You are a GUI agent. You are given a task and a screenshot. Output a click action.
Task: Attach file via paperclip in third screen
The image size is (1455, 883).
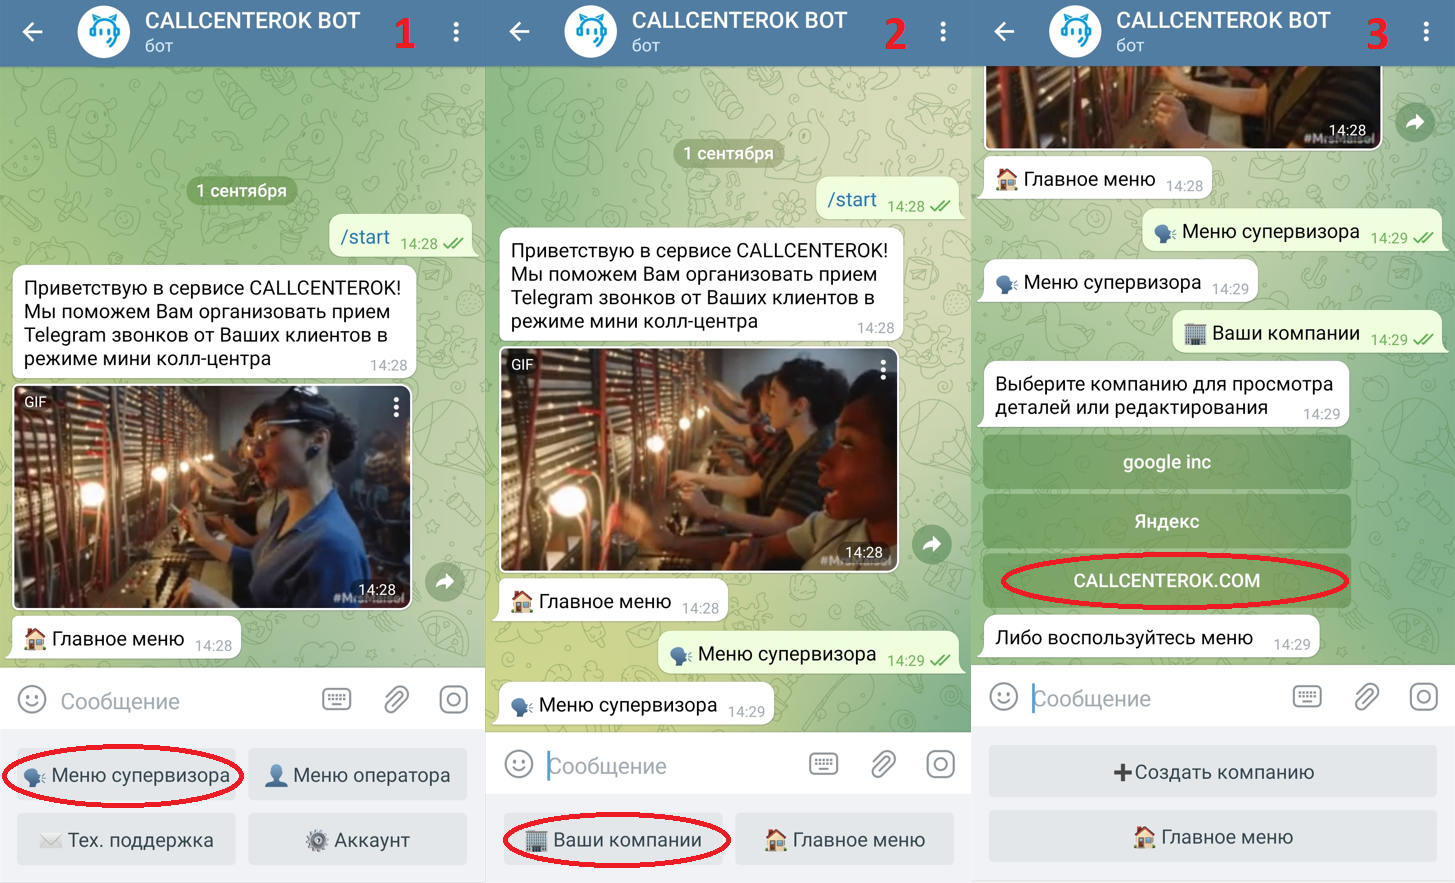tap(1366, 697)
